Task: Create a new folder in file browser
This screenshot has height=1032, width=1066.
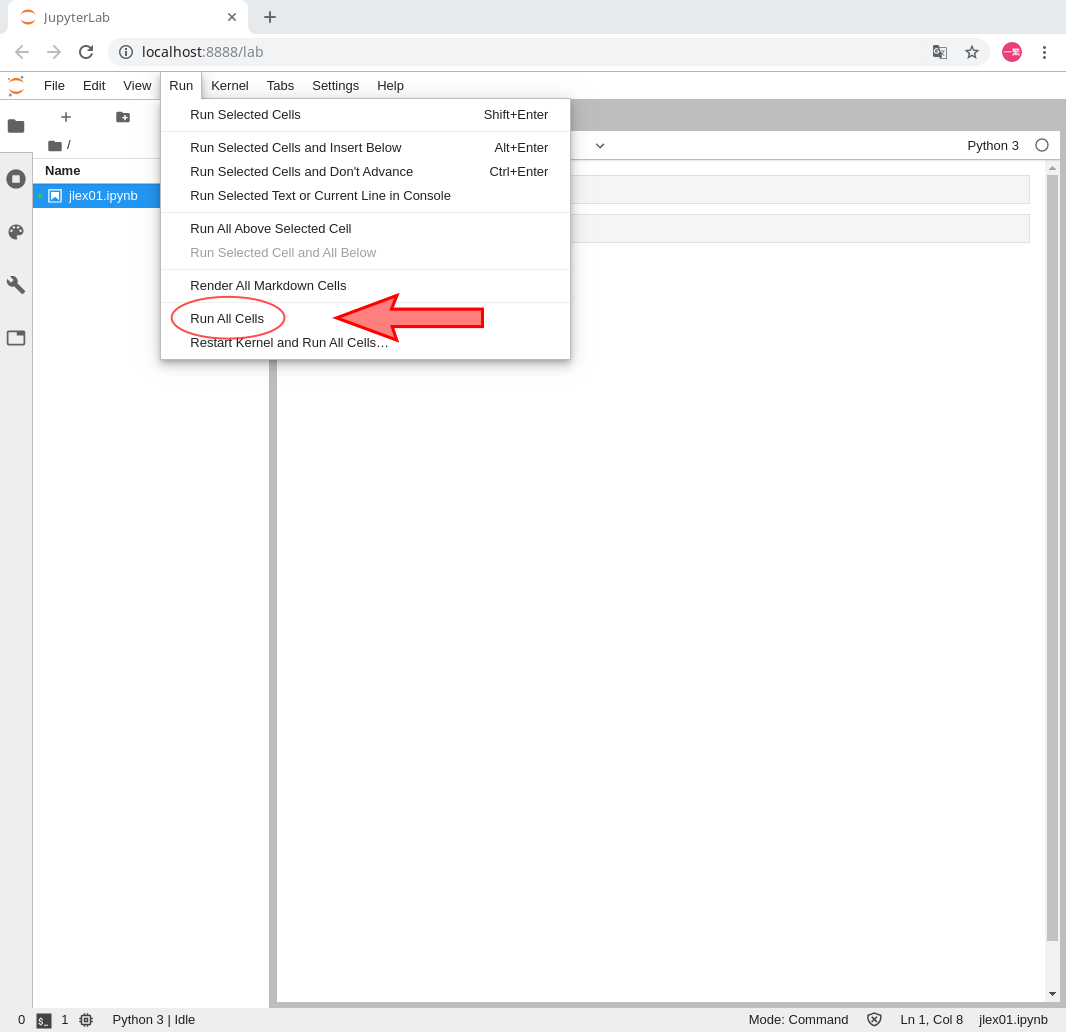Action: [123, 117]
